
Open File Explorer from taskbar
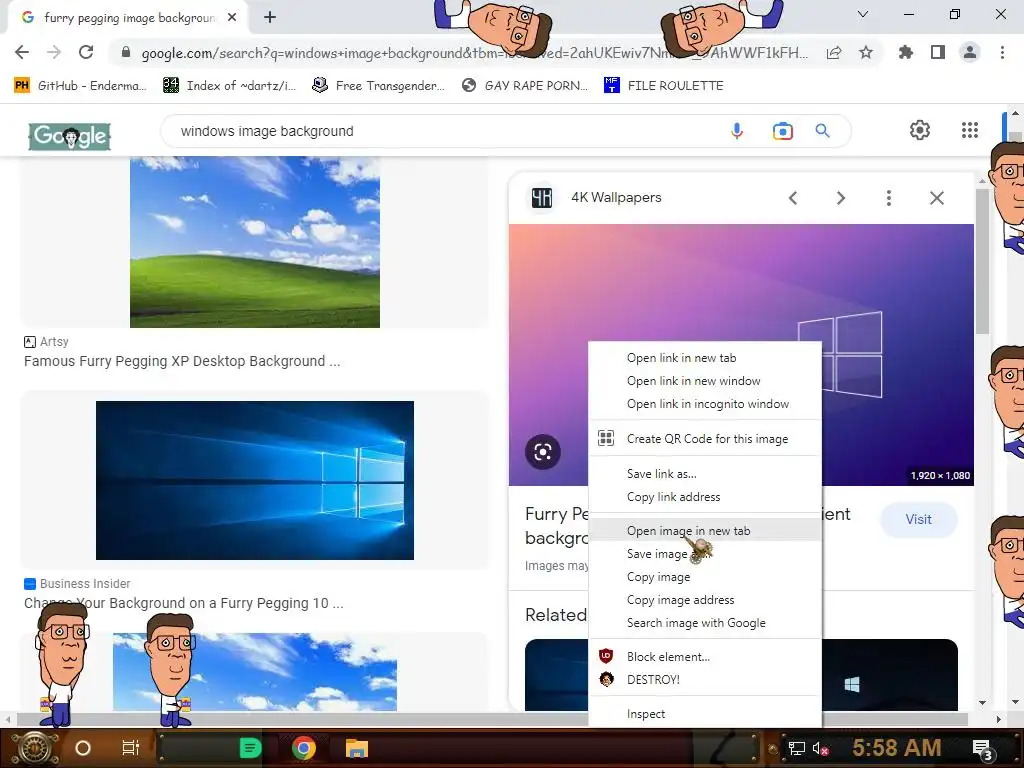[357, 748]
